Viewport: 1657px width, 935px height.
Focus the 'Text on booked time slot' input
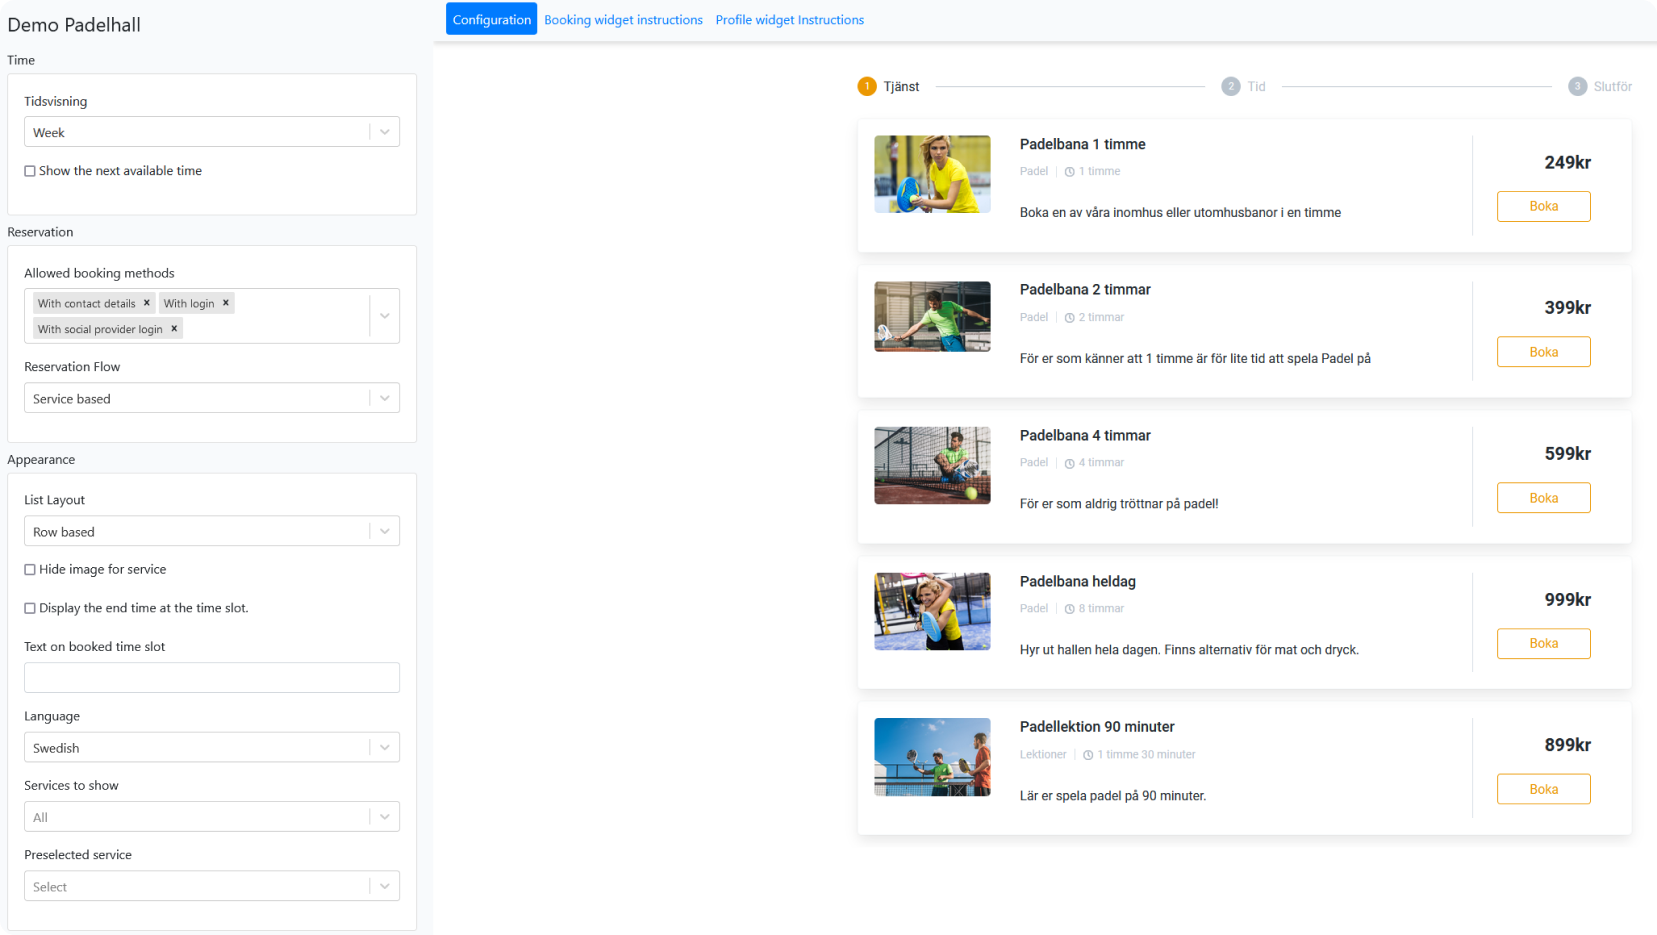(212, 677)
